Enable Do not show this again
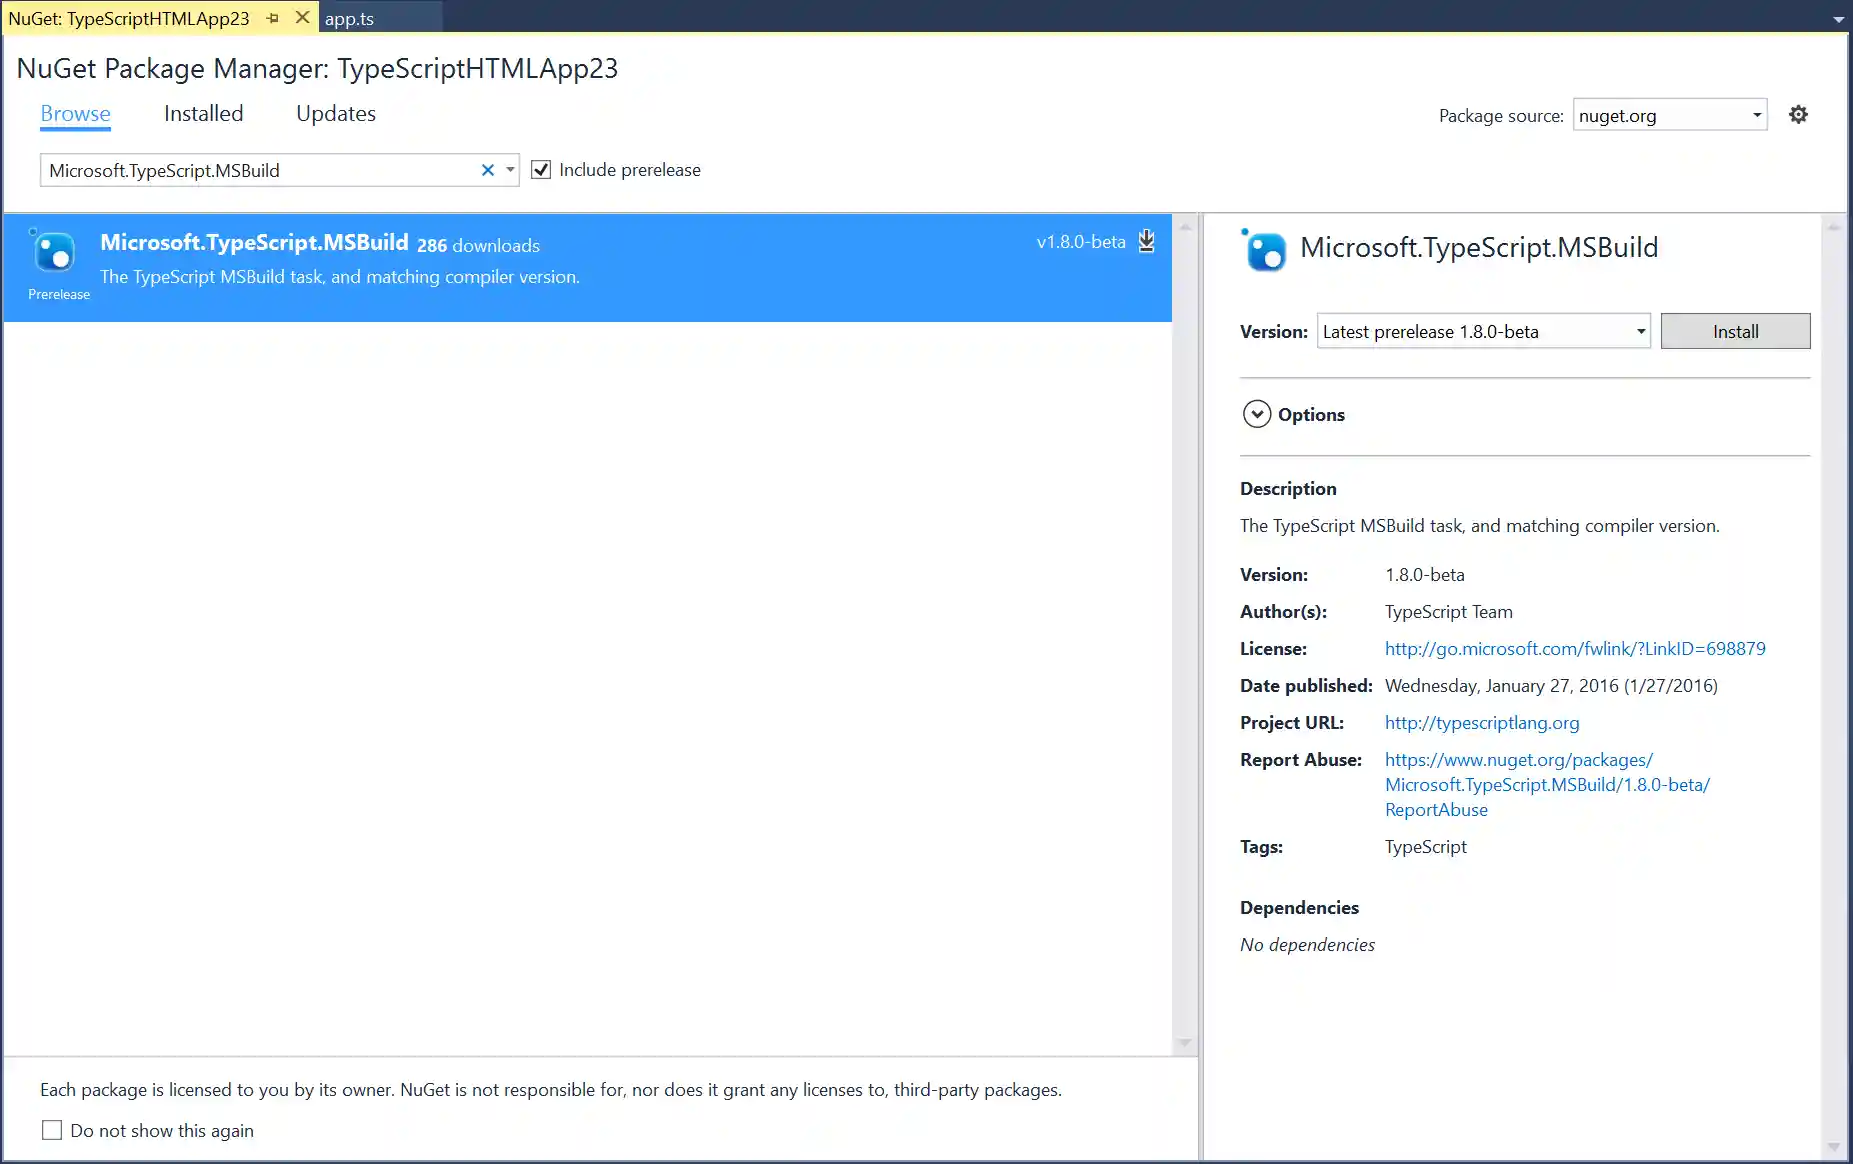This screenshot has width=1853, height=1164. 52,1130
